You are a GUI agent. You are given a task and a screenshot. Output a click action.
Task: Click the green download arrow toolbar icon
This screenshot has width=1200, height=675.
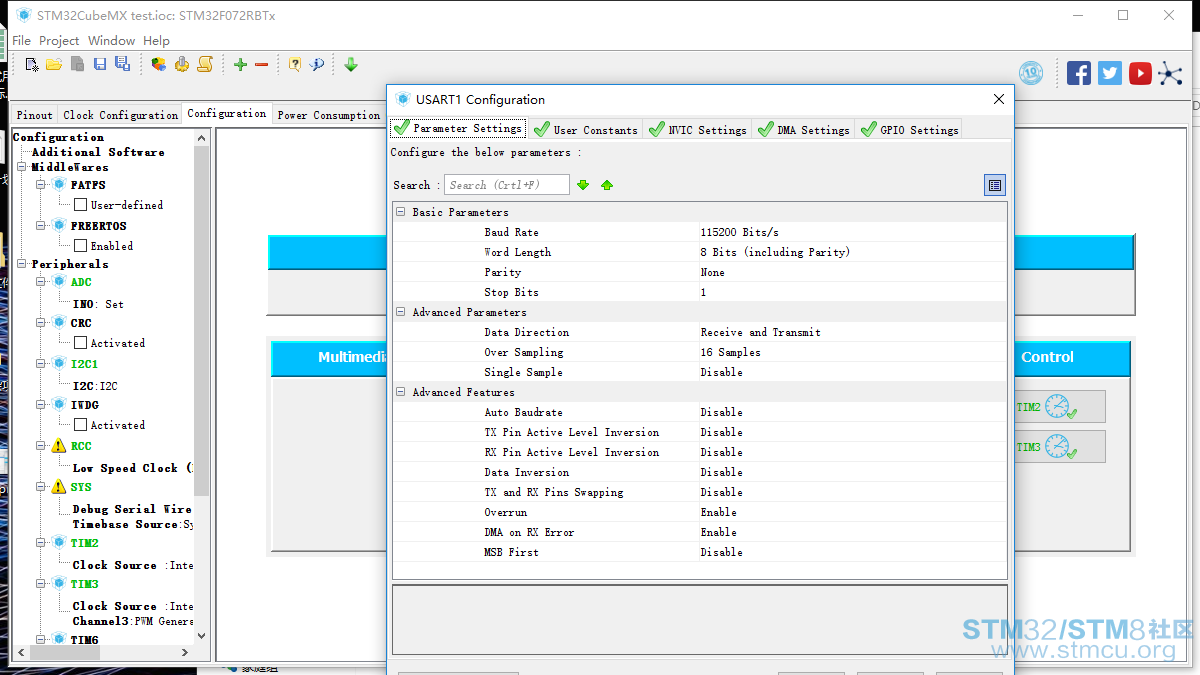tap(351, 65)
